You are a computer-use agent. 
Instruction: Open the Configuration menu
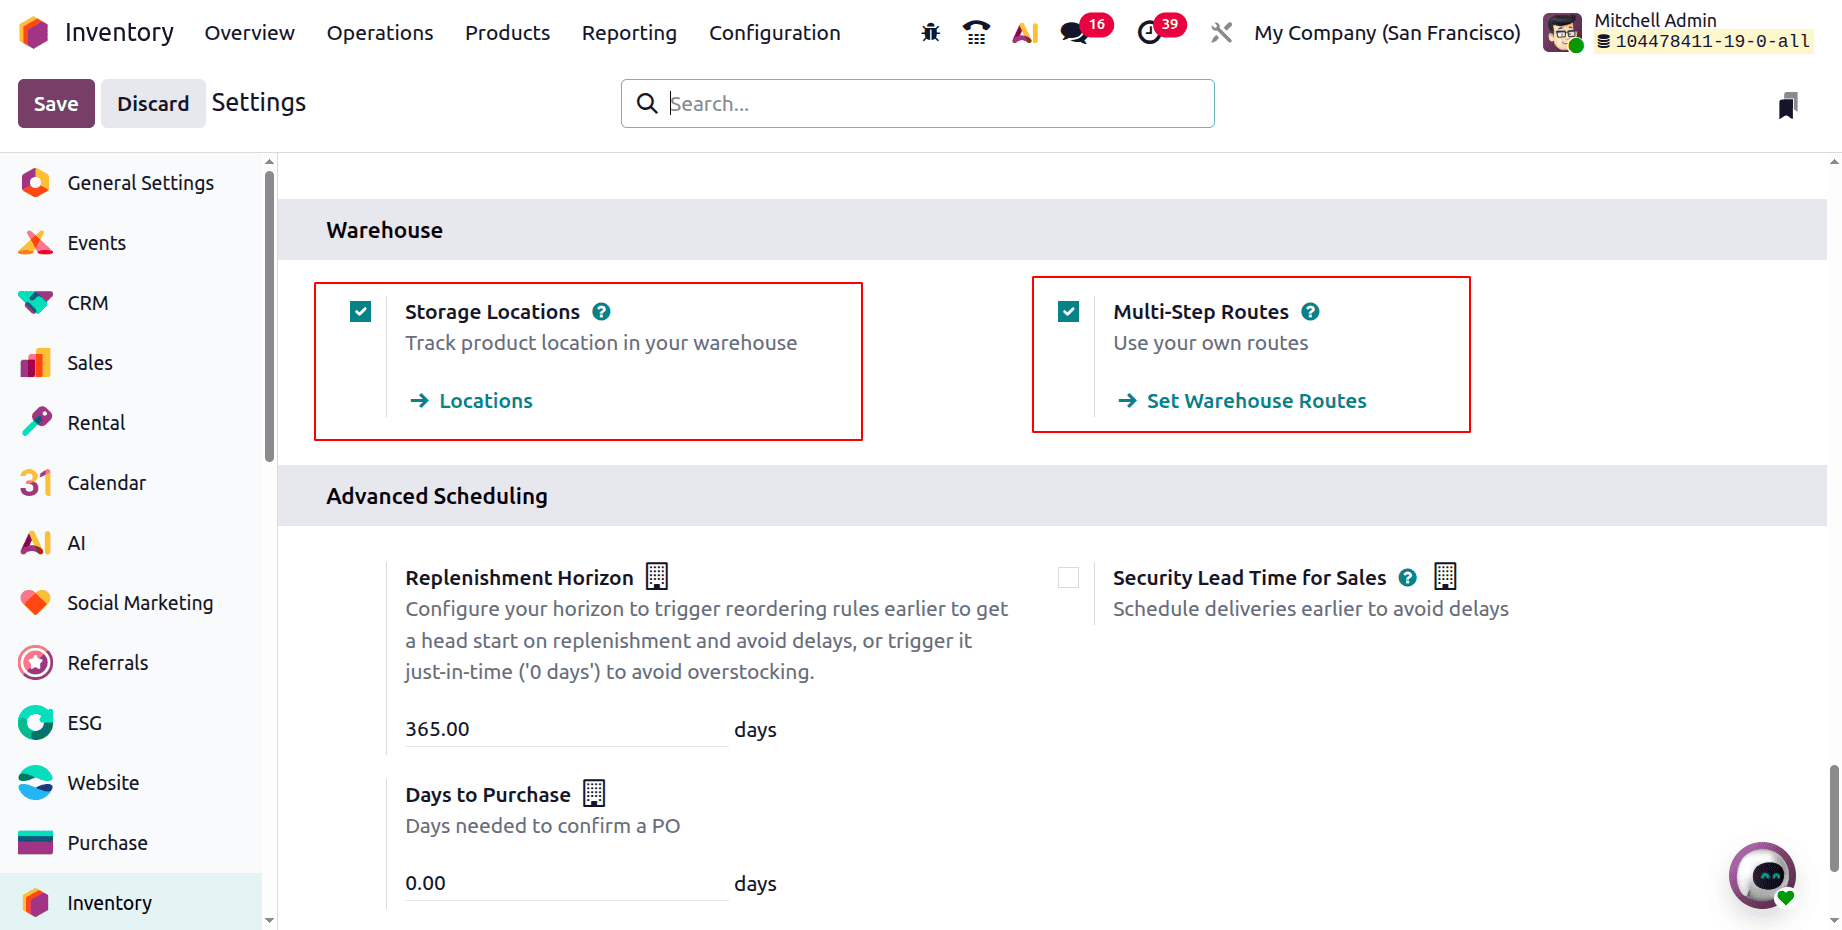click(x=774, y=32)
